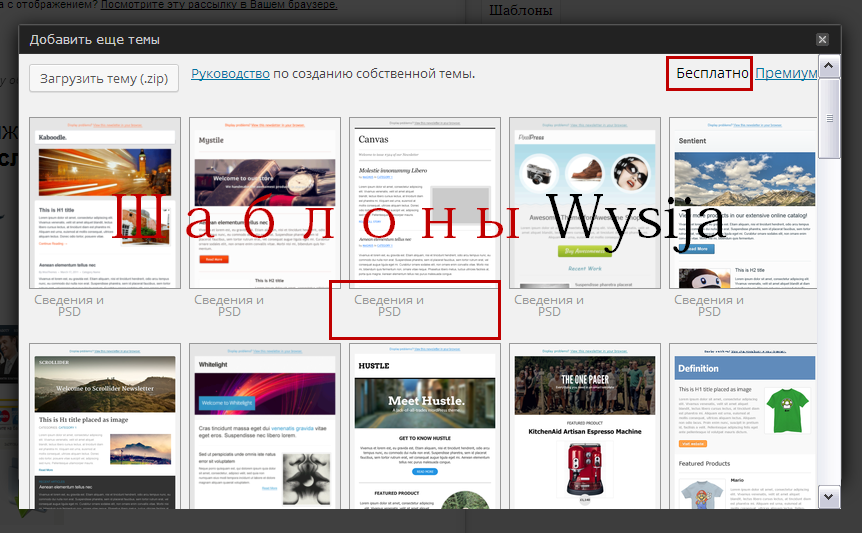Select the Kaboodle theme thumbnail
Screen dimensions: 862x533
click(x=105, y=203)
